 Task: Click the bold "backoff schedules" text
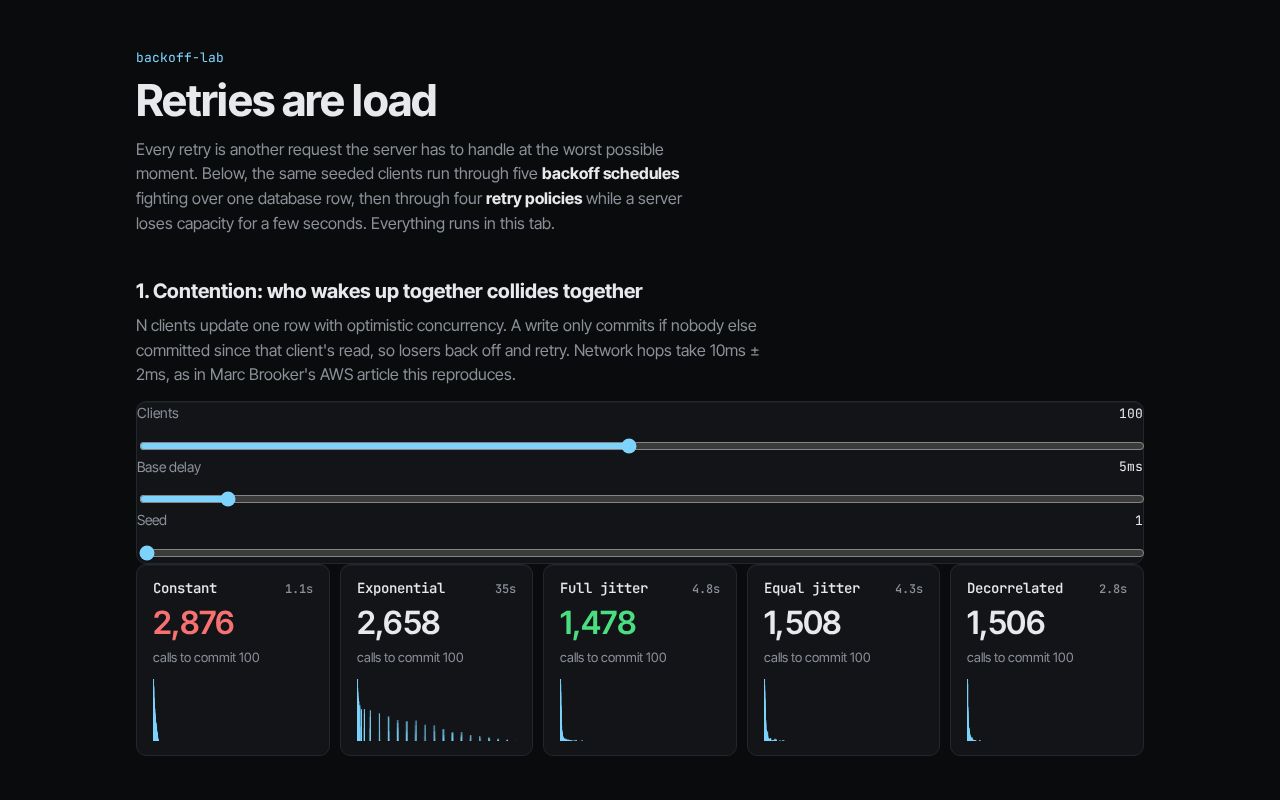610,174
